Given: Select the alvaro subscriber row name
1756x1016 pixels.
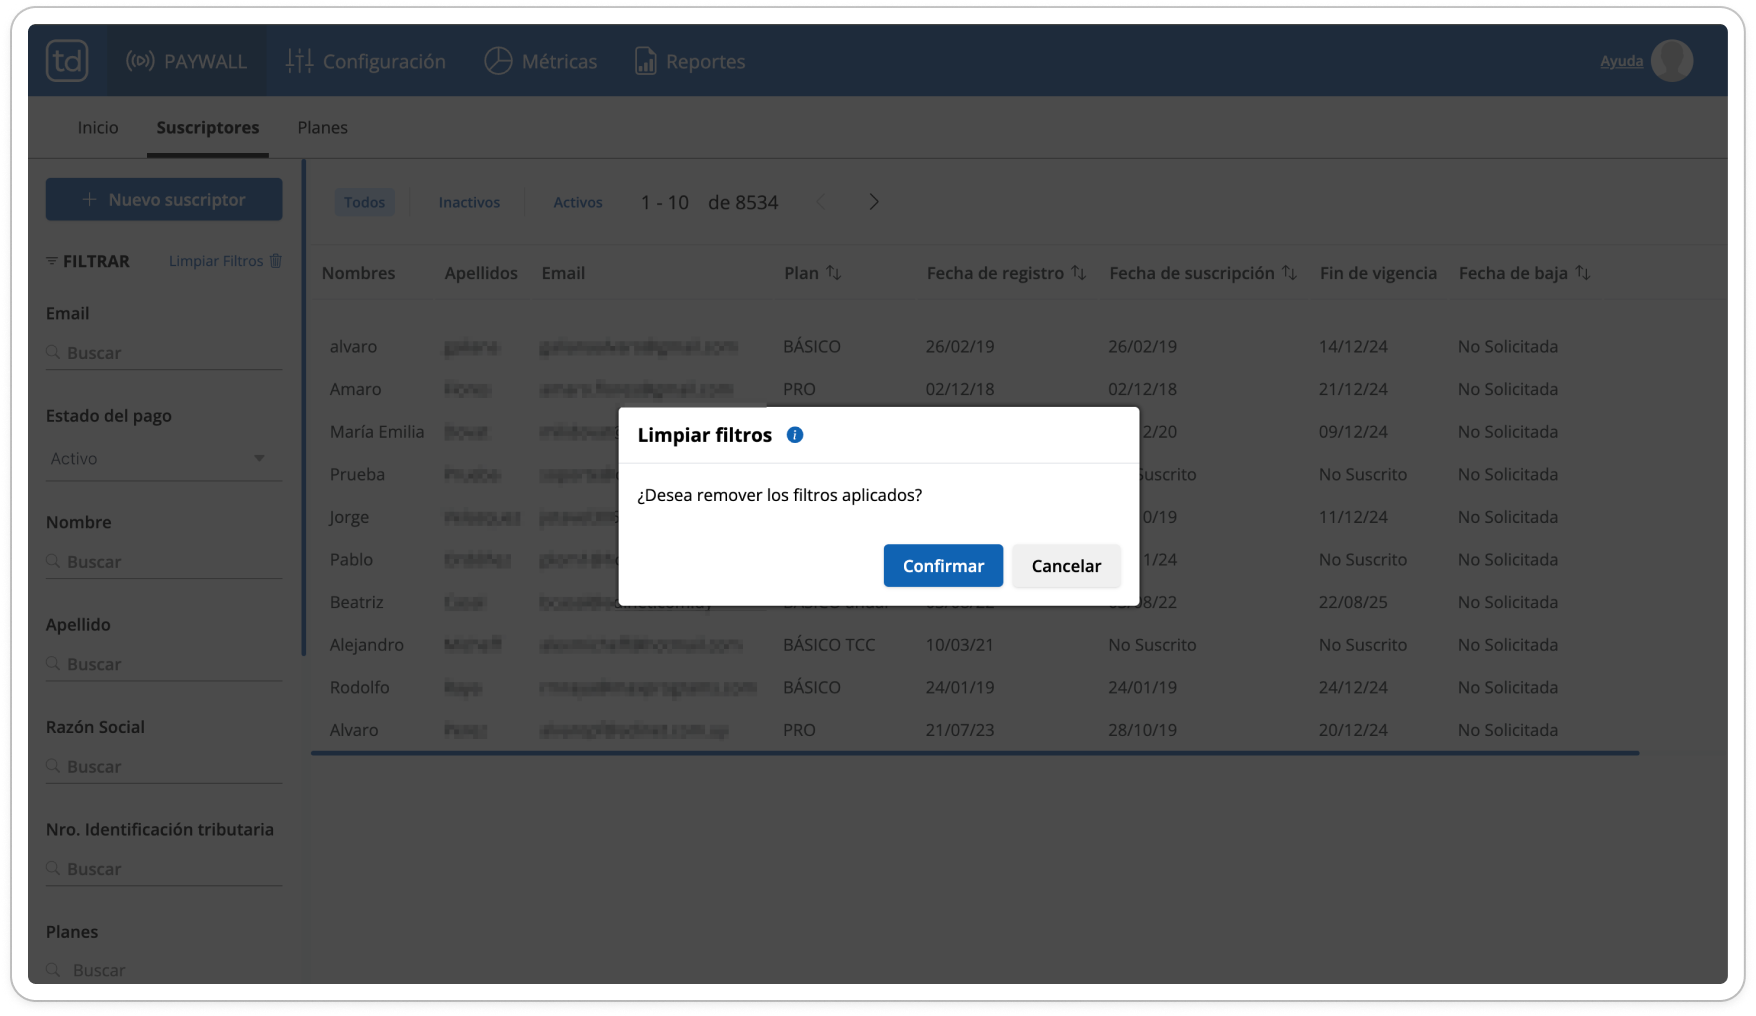Looking at the screenshot, I should pos(353,347).
